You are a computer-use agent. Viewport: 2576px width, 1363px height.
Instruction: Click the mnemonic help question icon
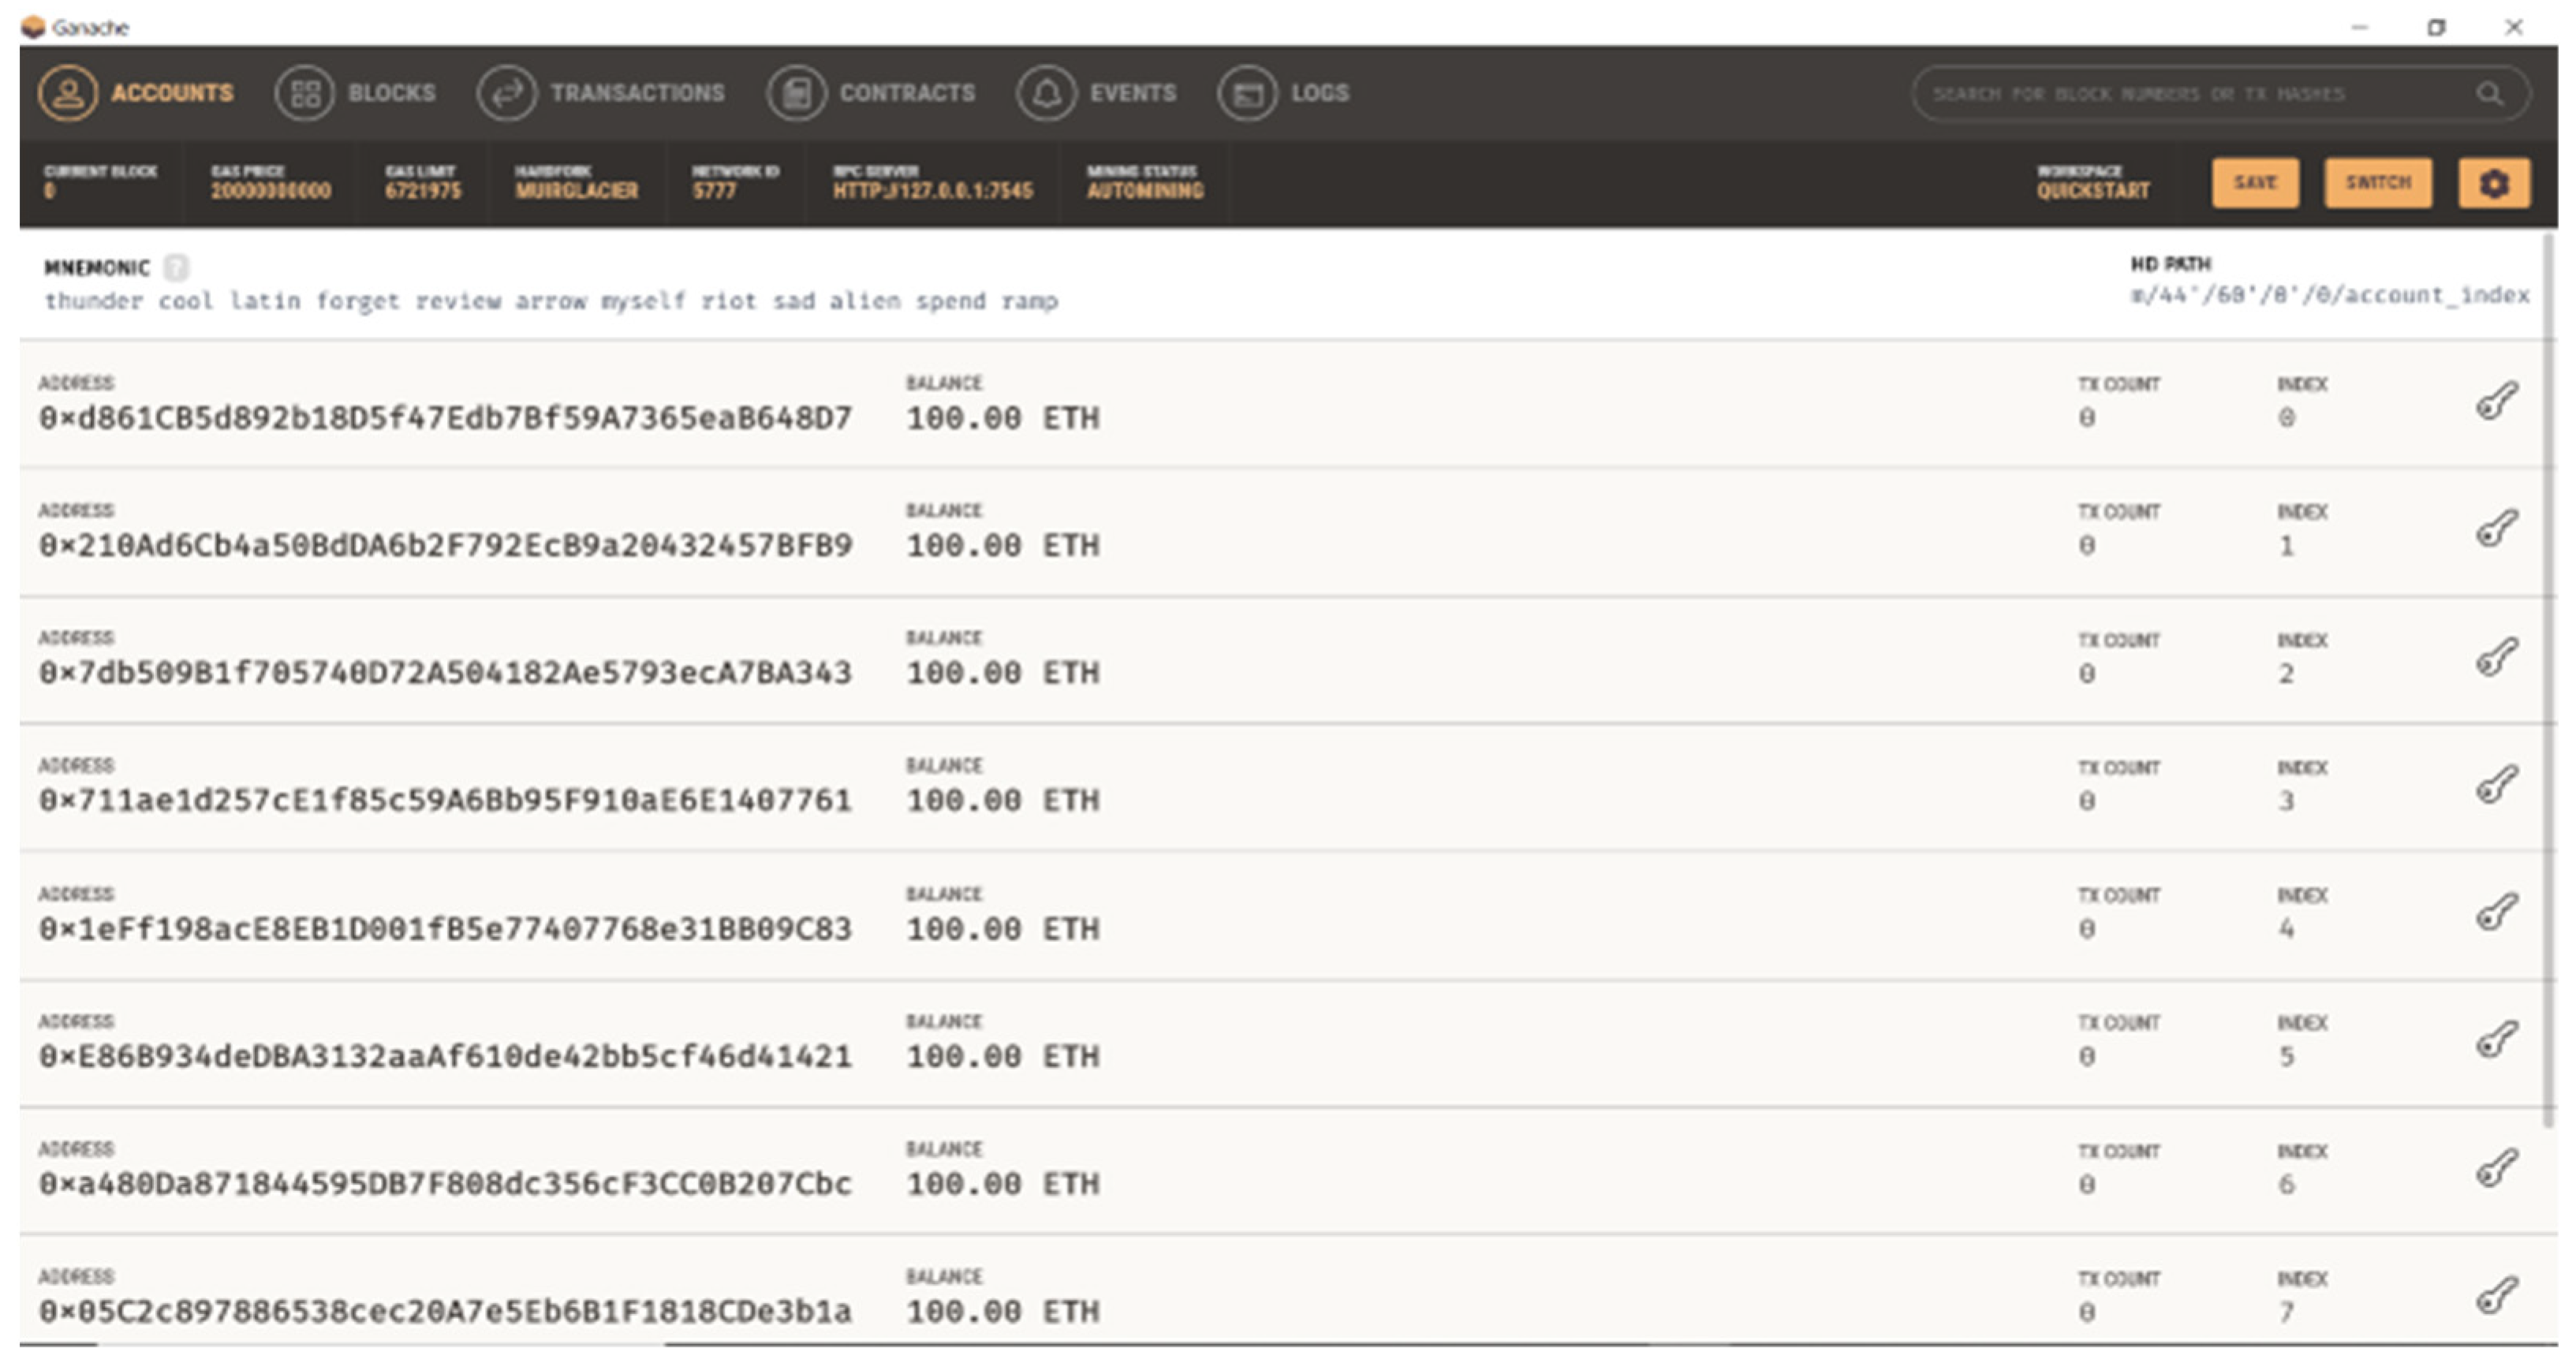pos(176,267)
